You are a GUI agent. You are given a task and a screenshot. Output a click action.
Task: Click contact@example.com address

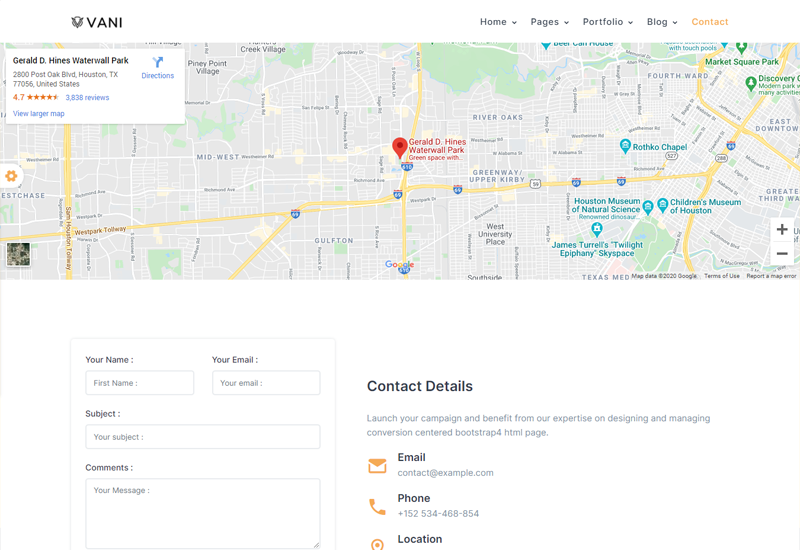(445, 473)
